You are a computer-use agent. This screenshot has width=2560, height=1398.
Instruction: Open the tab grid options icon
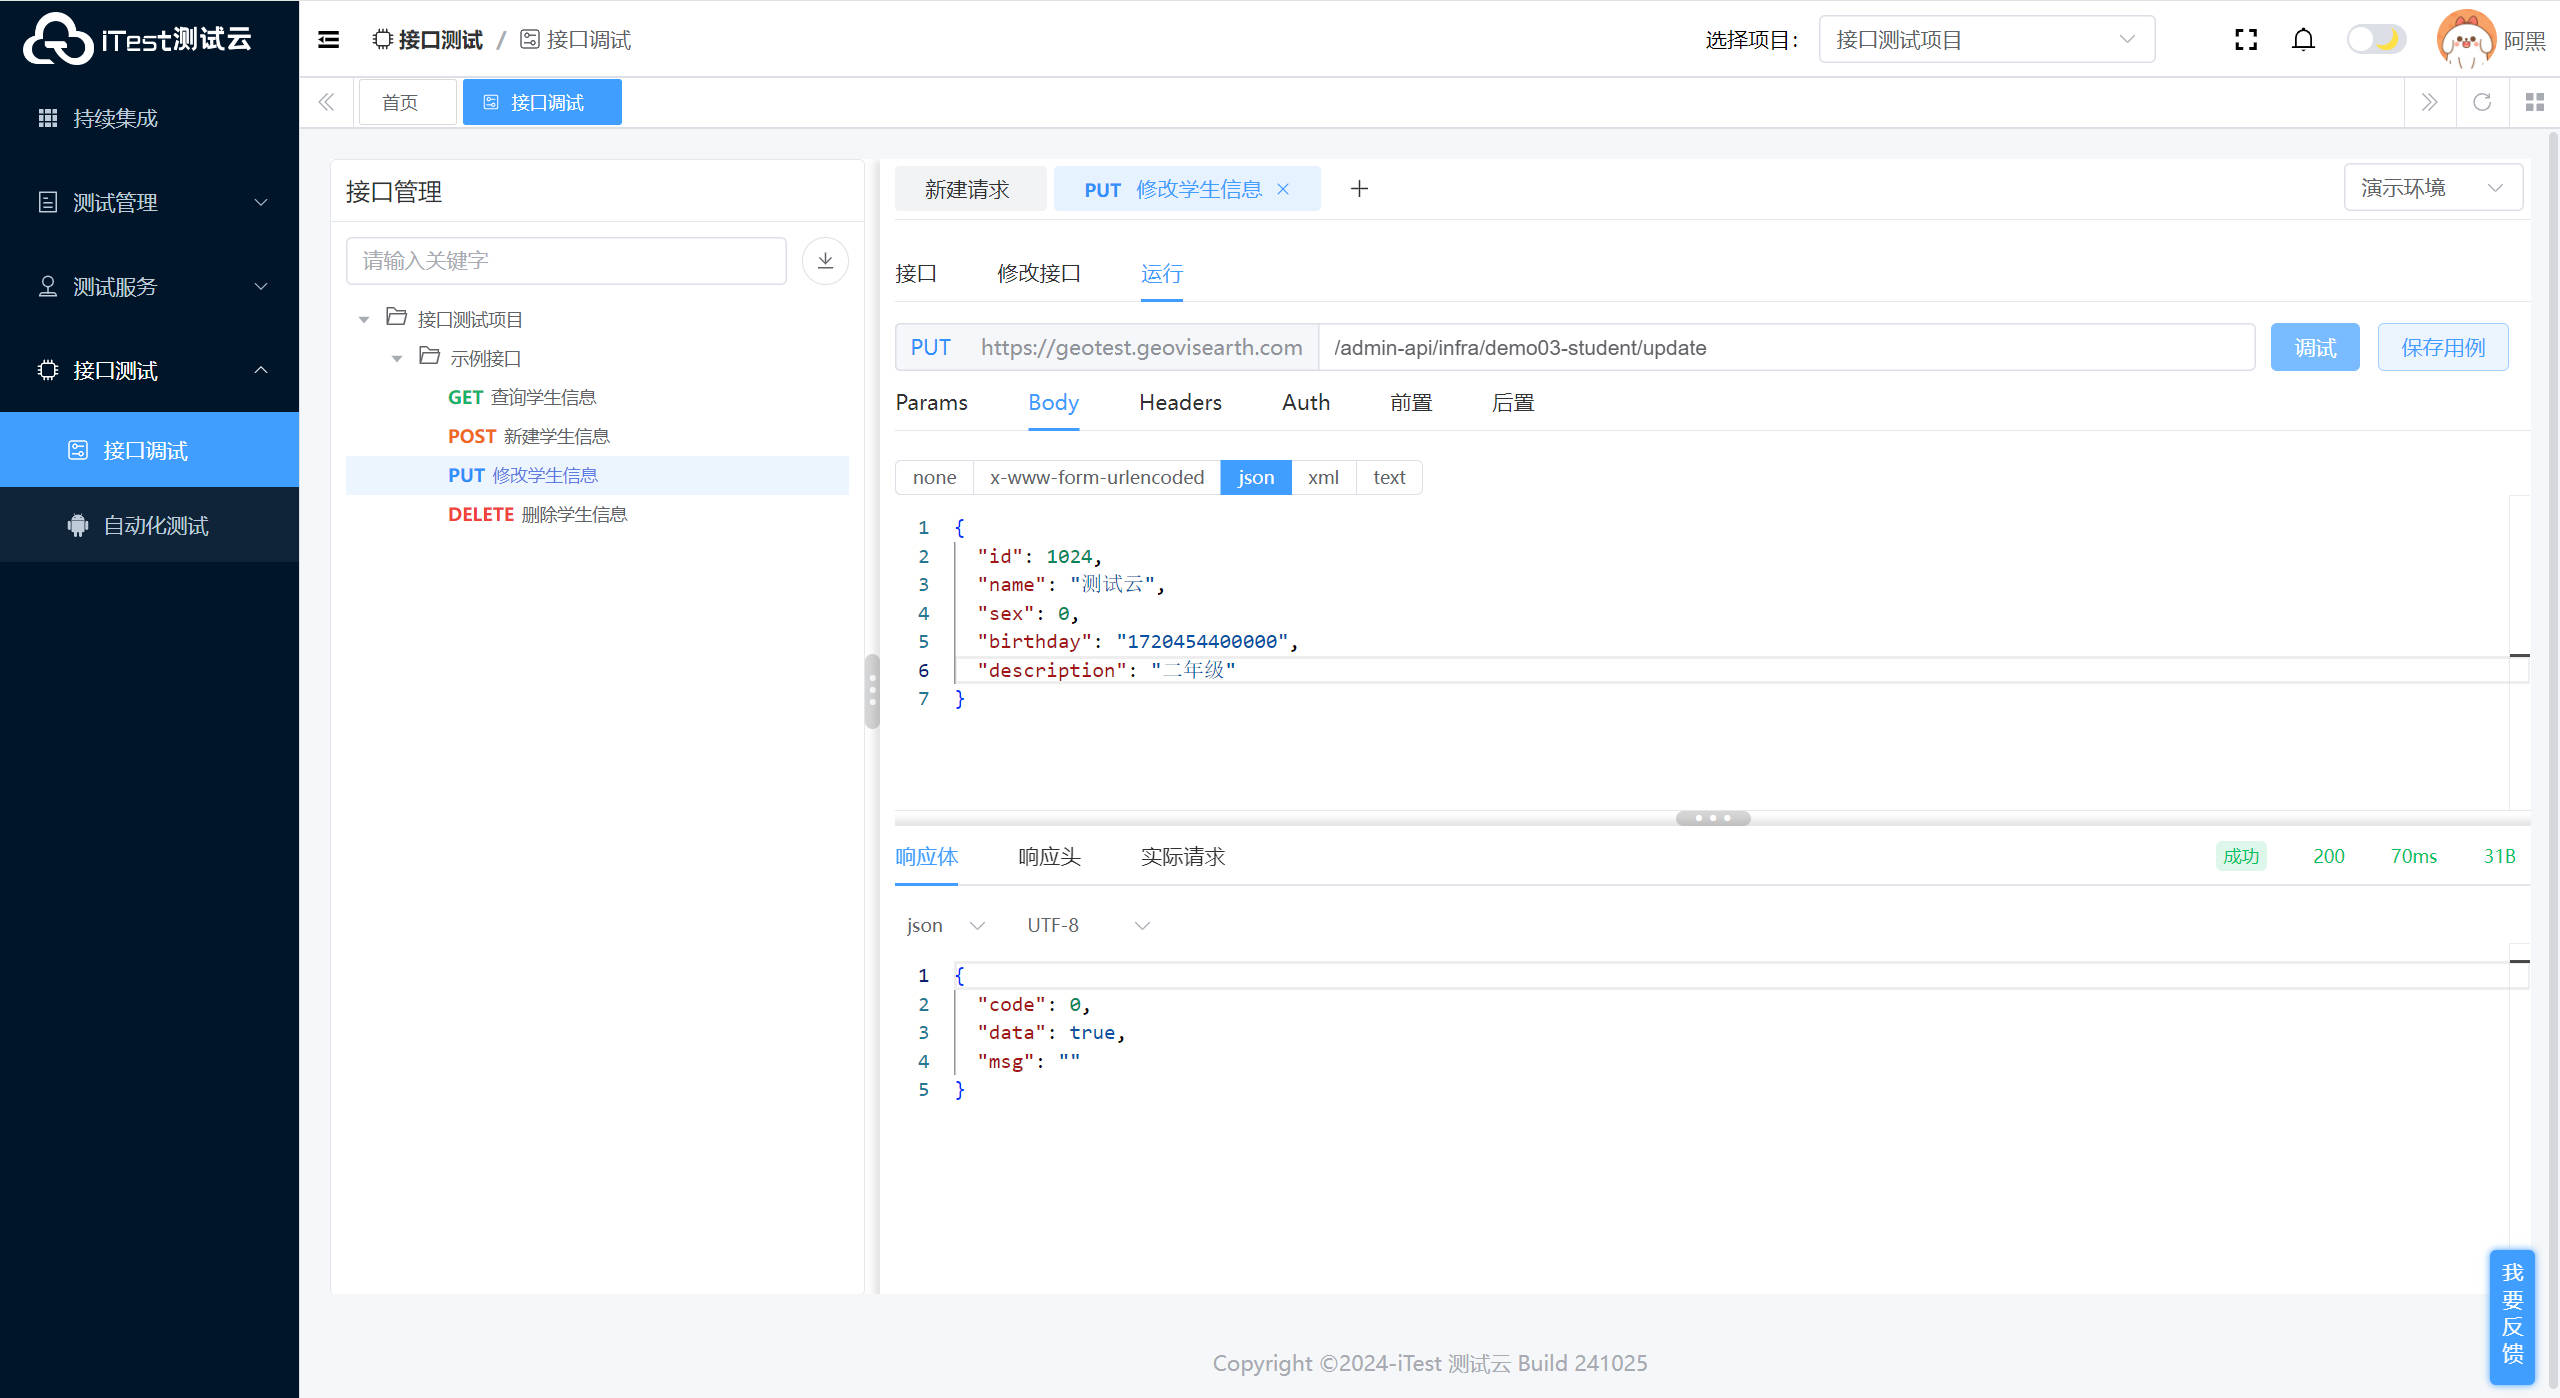coord(2534,102)
